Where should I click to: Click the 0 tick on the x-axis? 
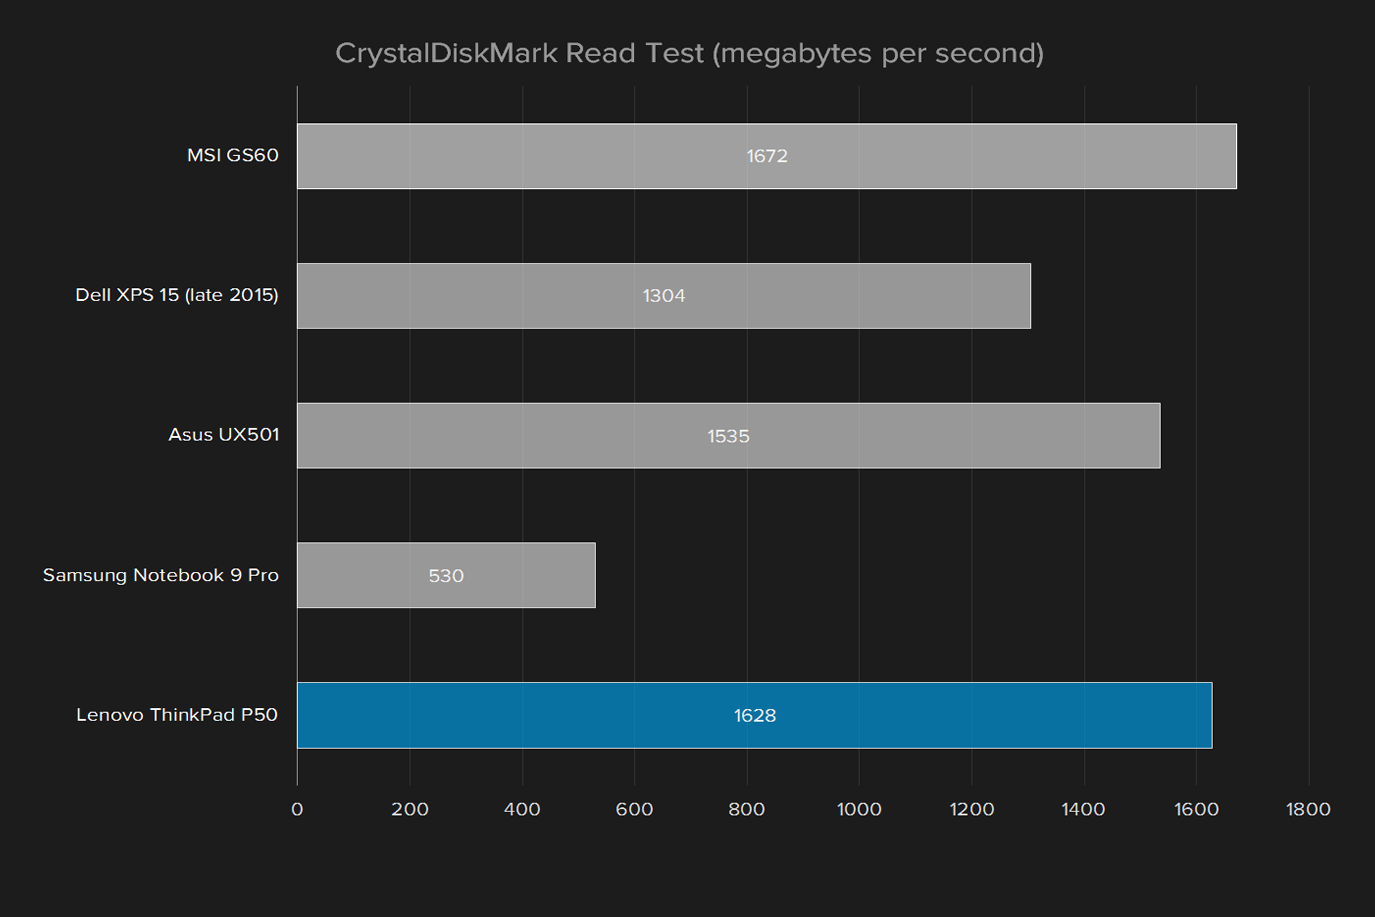pos(297,810)
